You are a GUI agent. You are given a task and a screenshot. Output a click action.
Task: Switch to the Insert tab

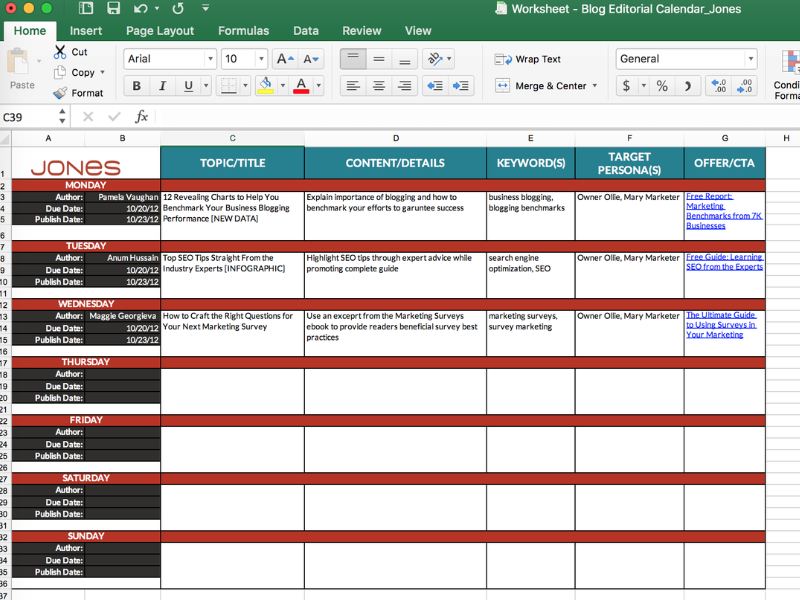[x=86, y=31]
